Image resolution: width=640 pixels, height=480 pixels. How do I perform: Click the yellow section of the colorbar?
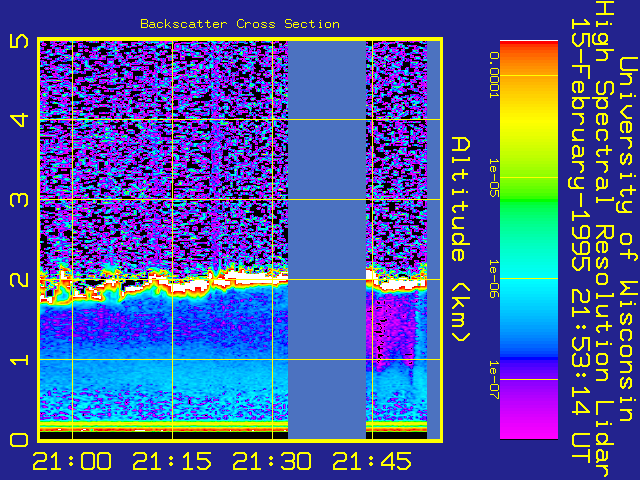pyautogui.click(x=529, y=122)
